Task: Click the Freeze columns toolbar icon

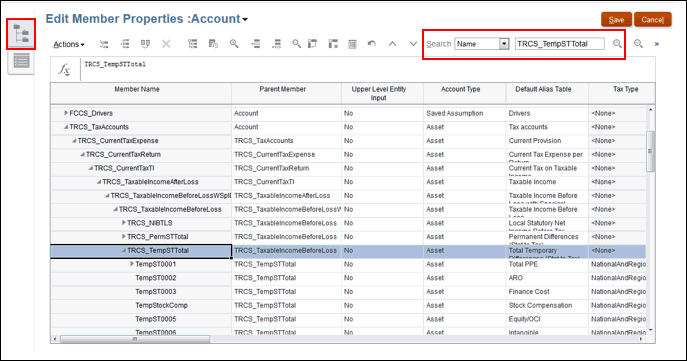Action: coord(312,44)
